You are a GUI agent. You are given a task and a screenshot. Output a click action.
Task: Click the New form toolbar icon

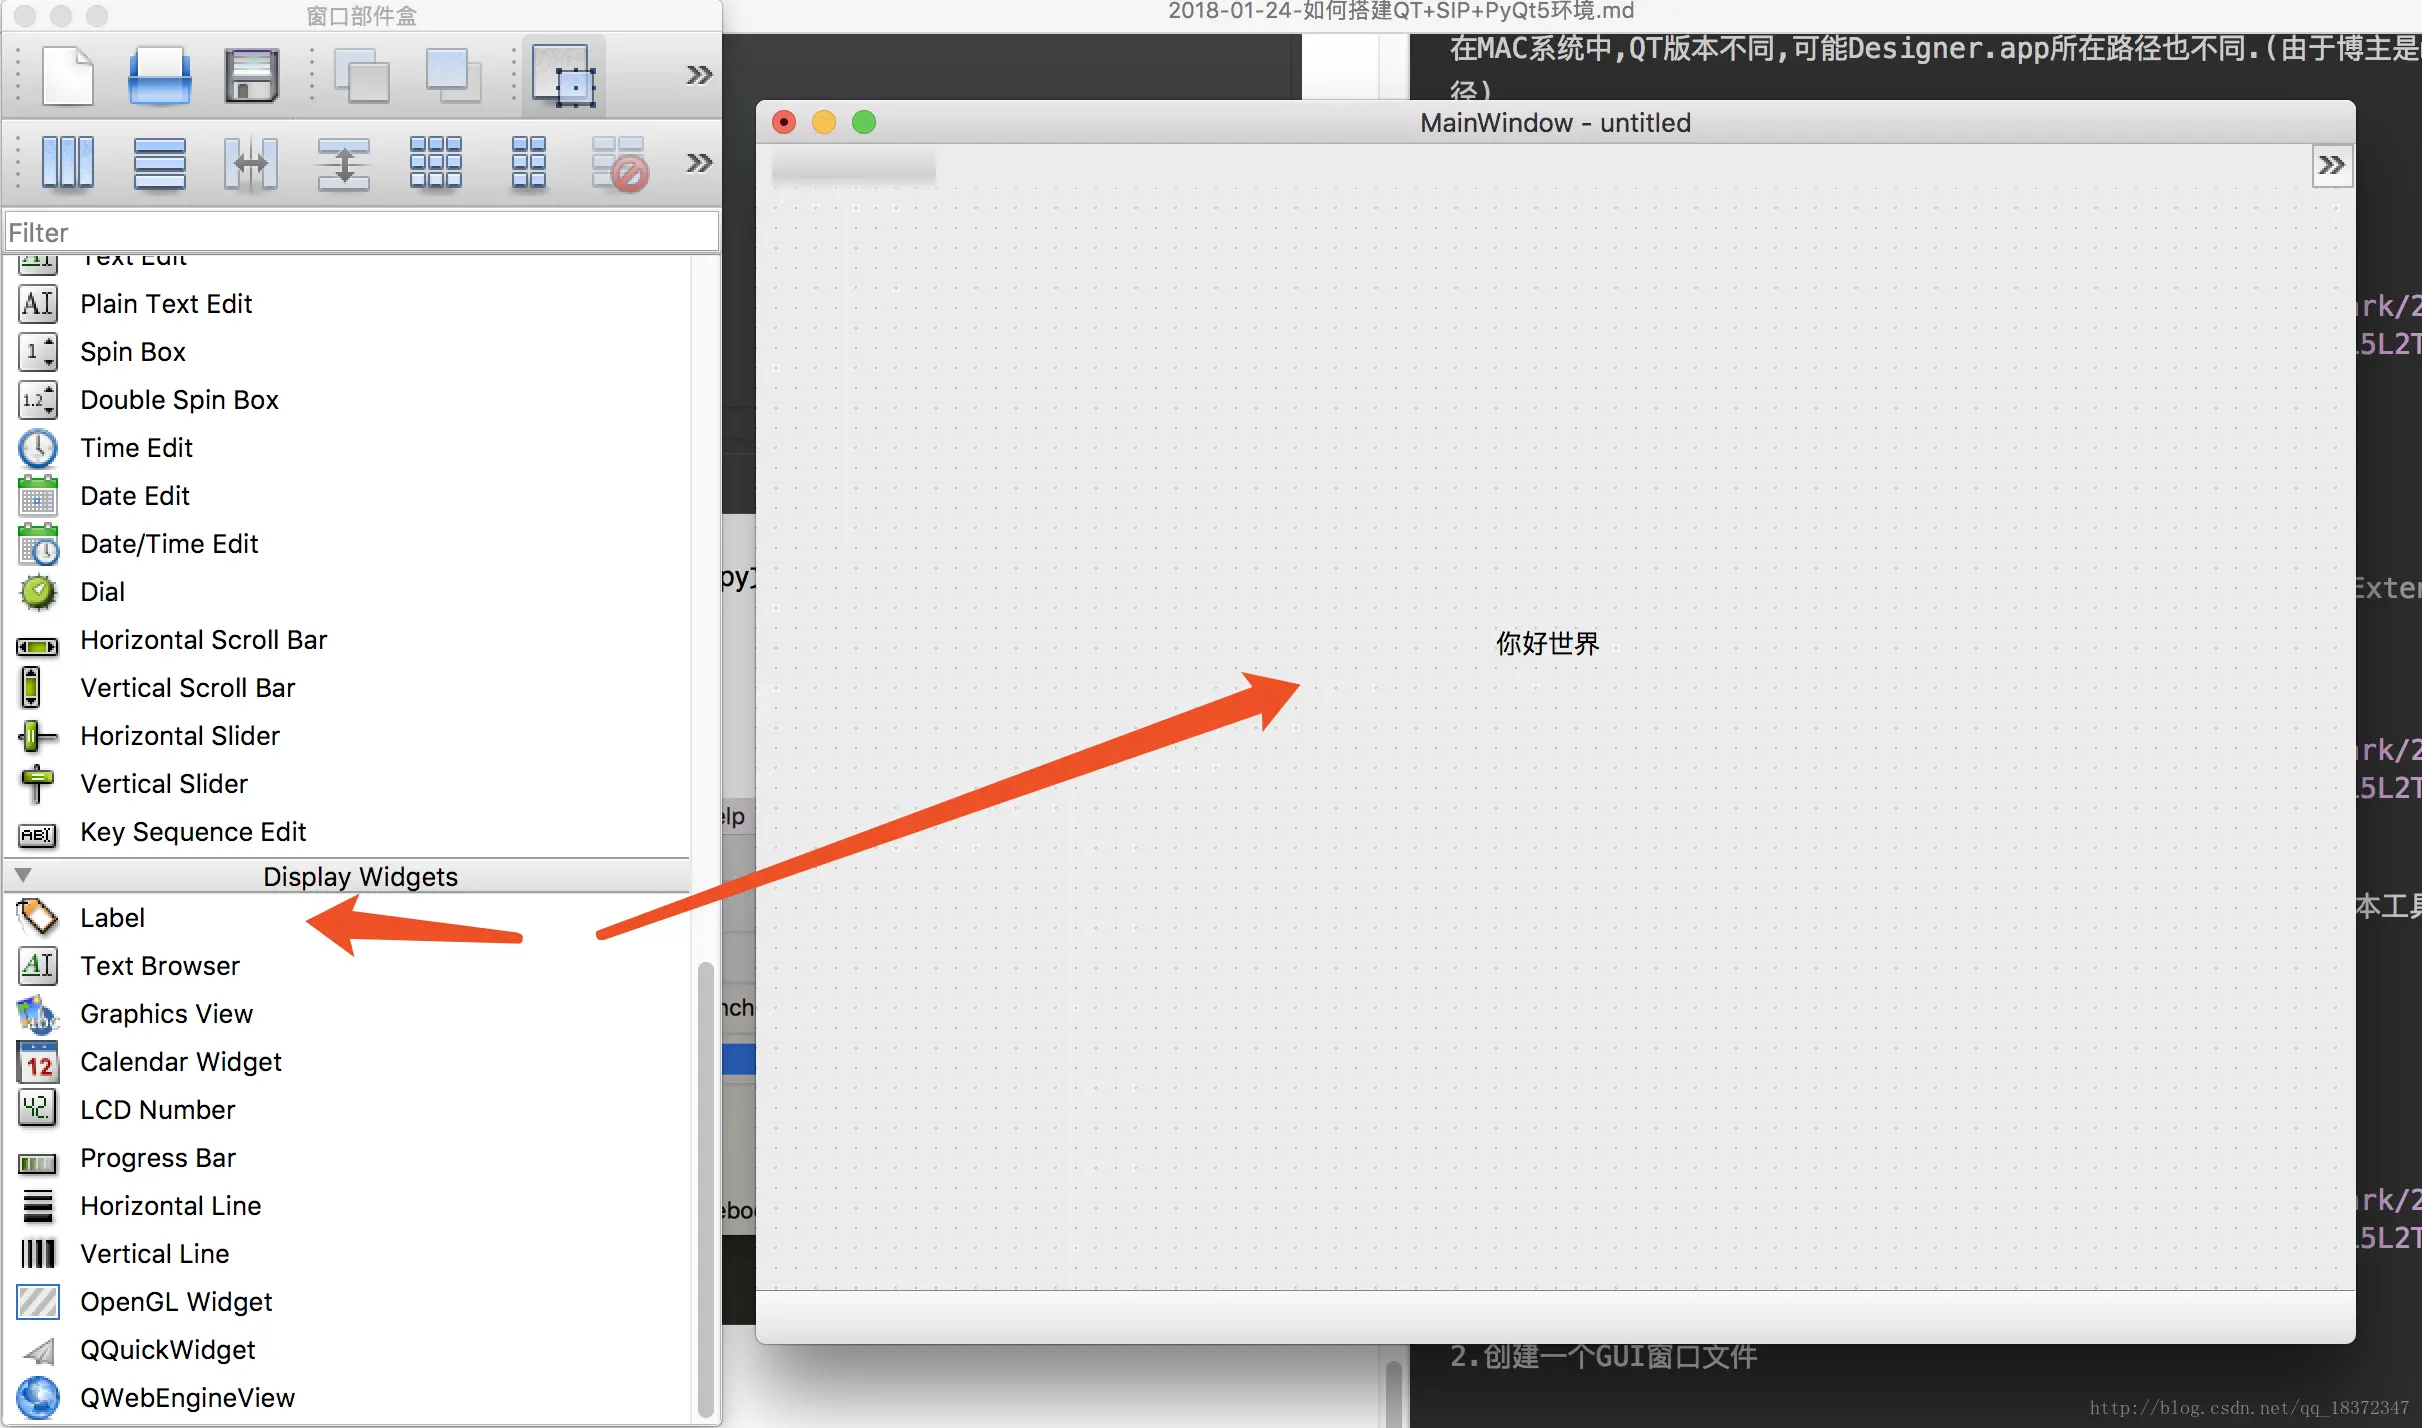point(68,75)
